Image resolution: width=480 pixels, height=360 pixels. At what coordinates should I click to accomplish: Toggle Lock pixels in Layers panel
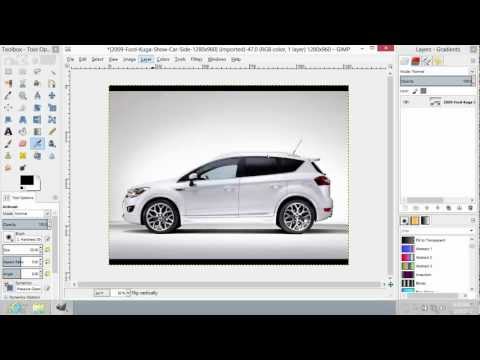[x=415, y=91]
